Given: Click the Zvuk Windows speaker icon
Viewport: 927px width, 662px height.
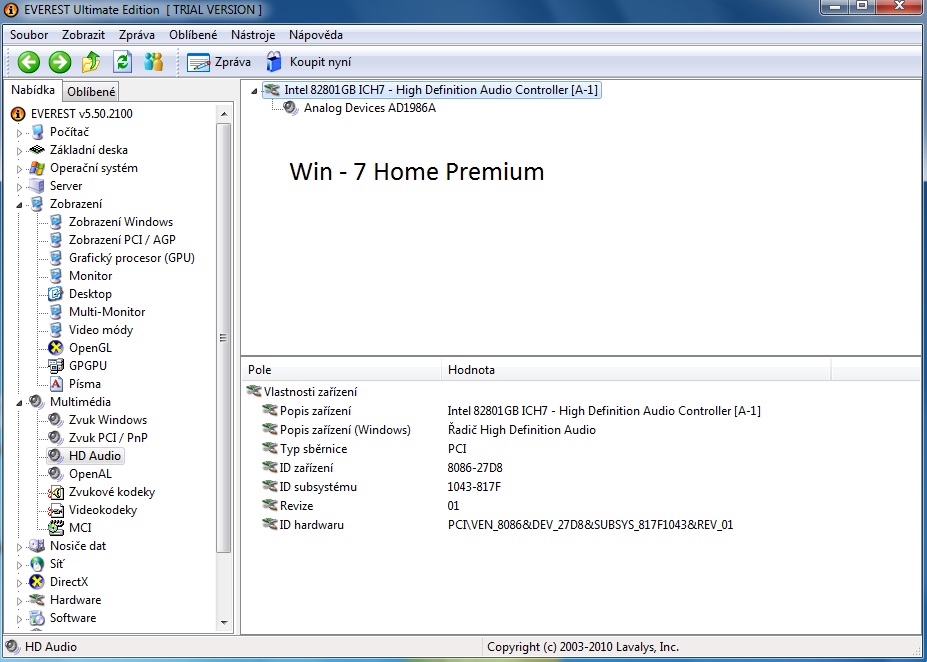Looking at the screenshot, I should coord(56,420).
